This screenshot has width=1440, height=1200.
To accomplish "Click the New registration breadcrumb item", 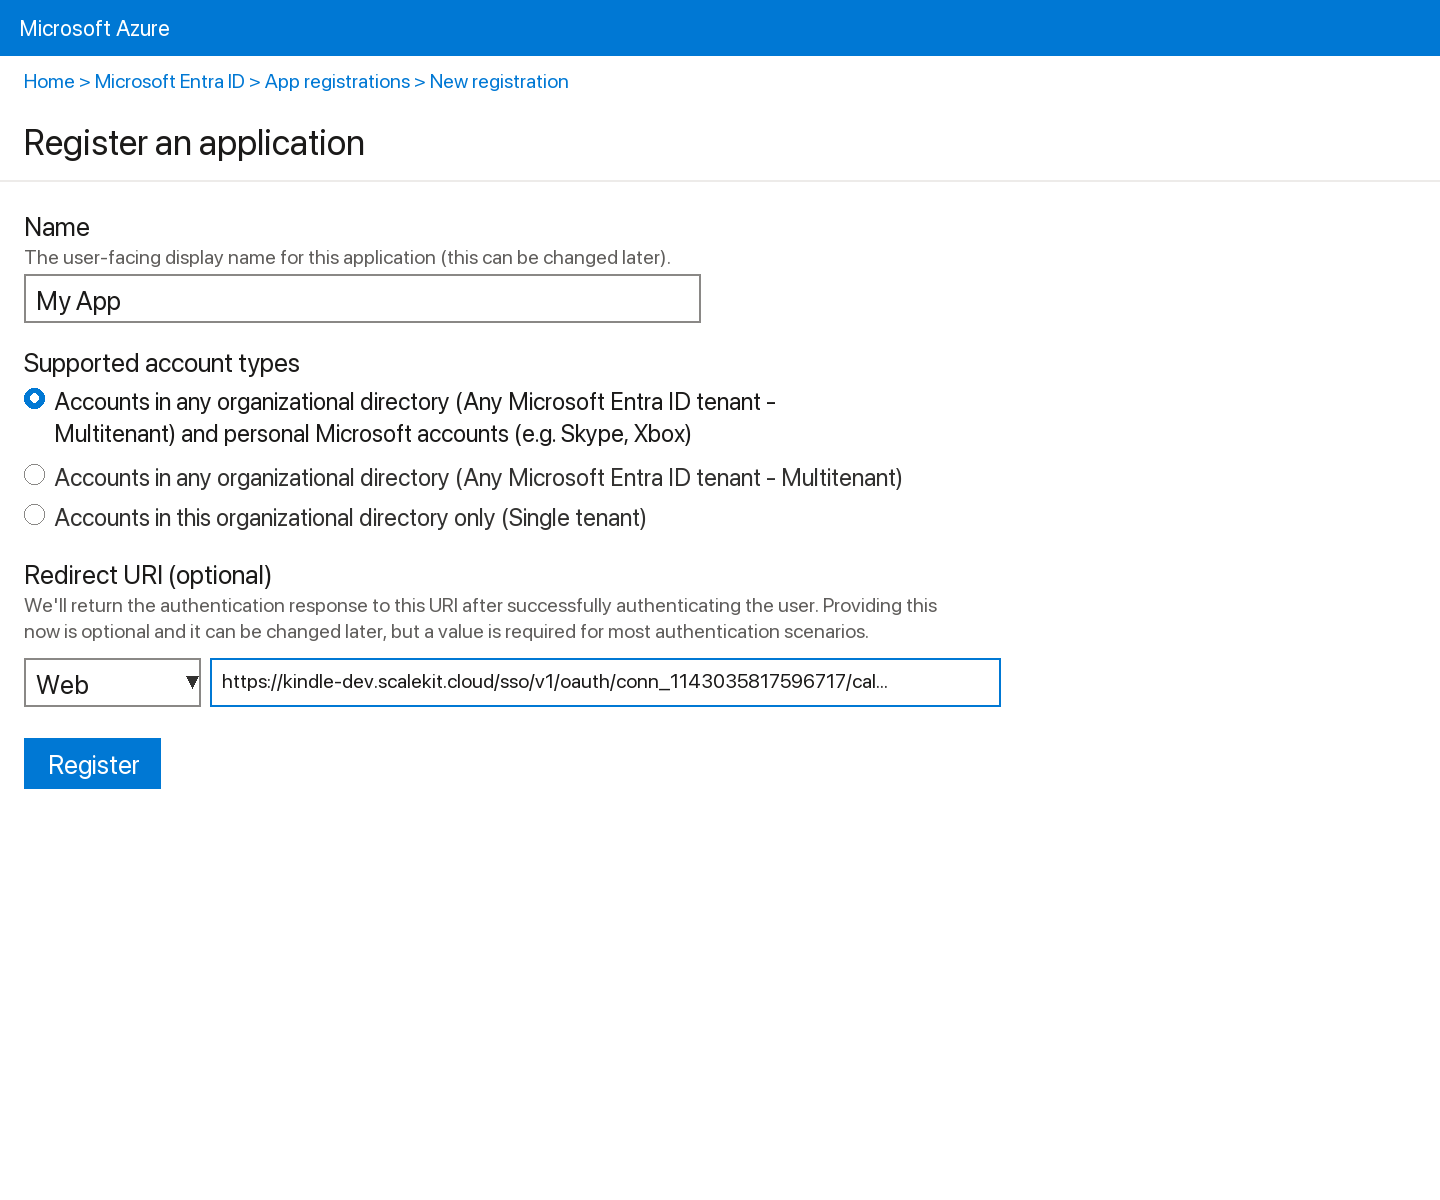I will coord(498,81).
